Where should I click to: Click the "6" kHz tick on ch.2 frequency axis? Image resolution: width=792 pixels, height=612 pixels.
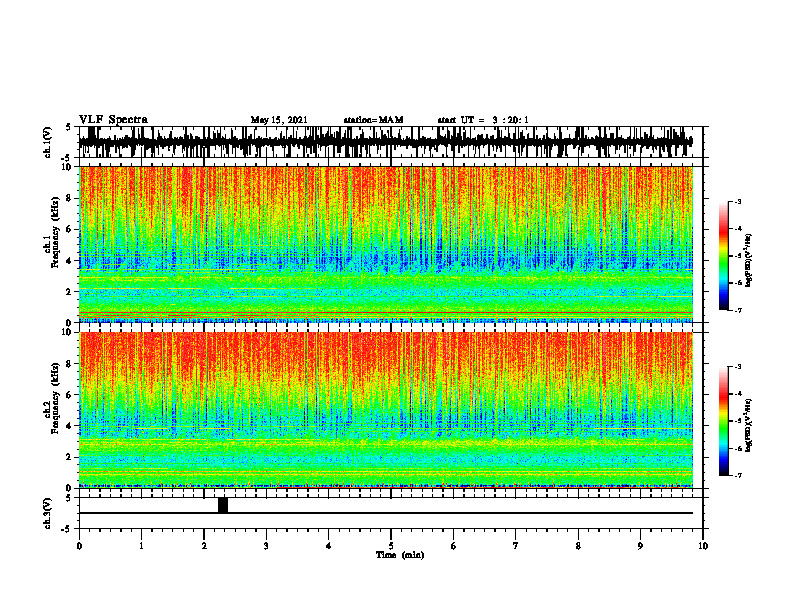click(70, 395)
